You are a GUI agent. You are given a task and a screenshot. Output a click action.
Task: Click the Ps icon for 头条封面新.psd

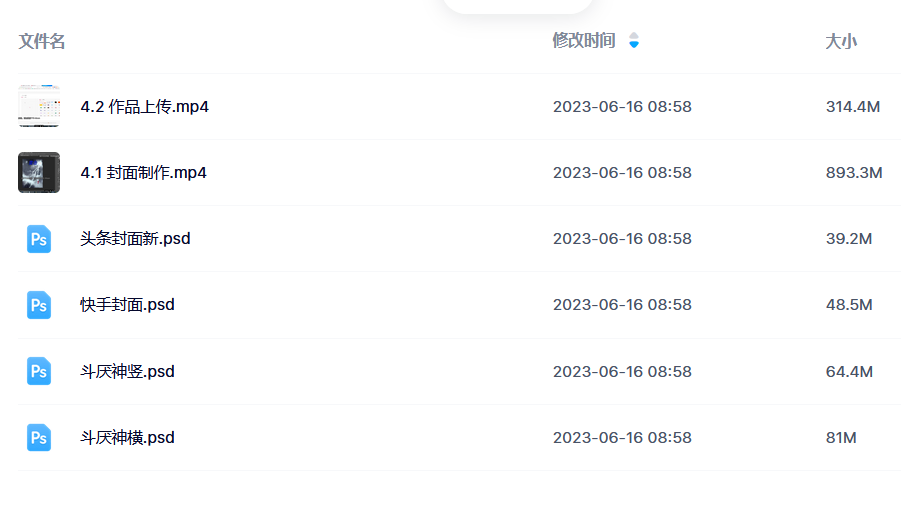coord(39,239)
